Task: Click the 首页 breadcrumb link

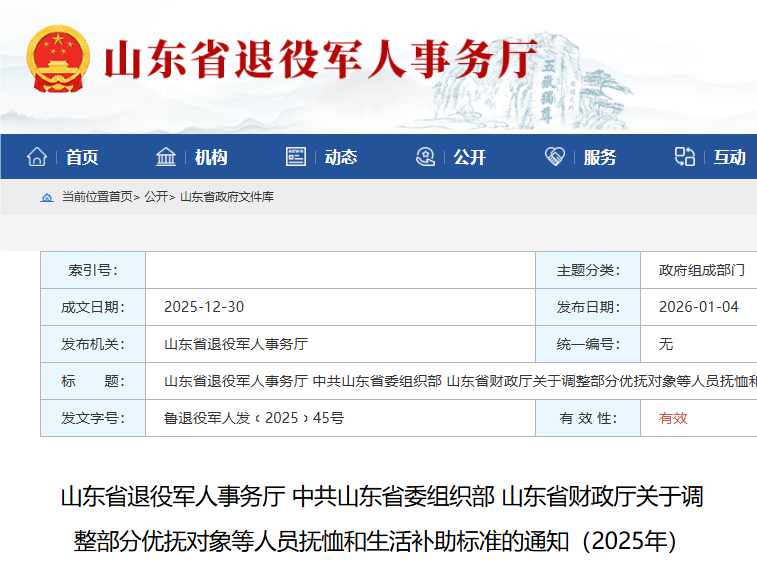Action: (x=121, y=197)
